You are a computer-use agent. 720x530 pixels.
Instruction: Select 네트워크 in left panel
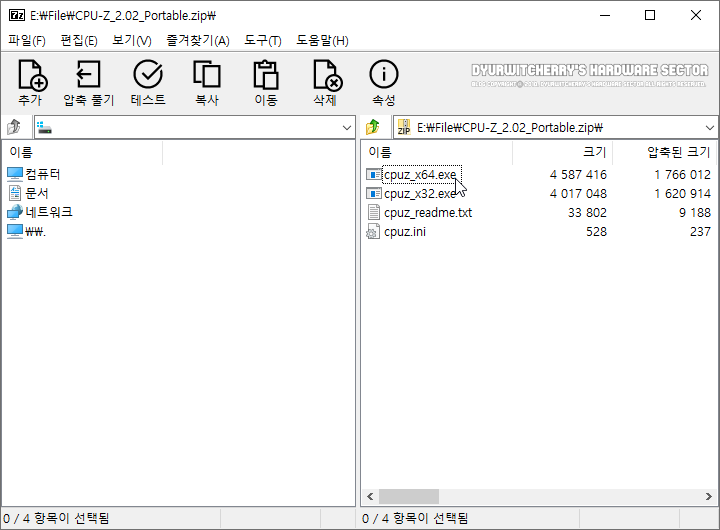coord(49,212)
